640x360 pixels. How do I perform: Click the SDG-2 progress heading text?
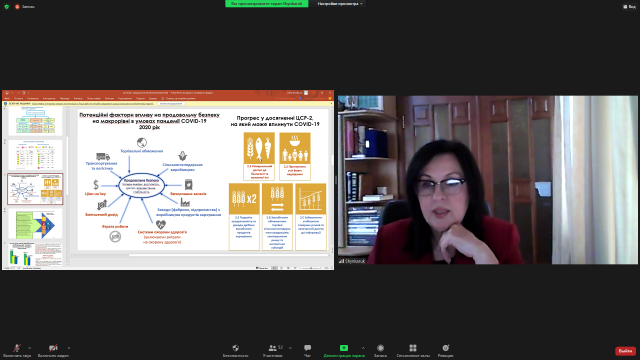point(275,121)
